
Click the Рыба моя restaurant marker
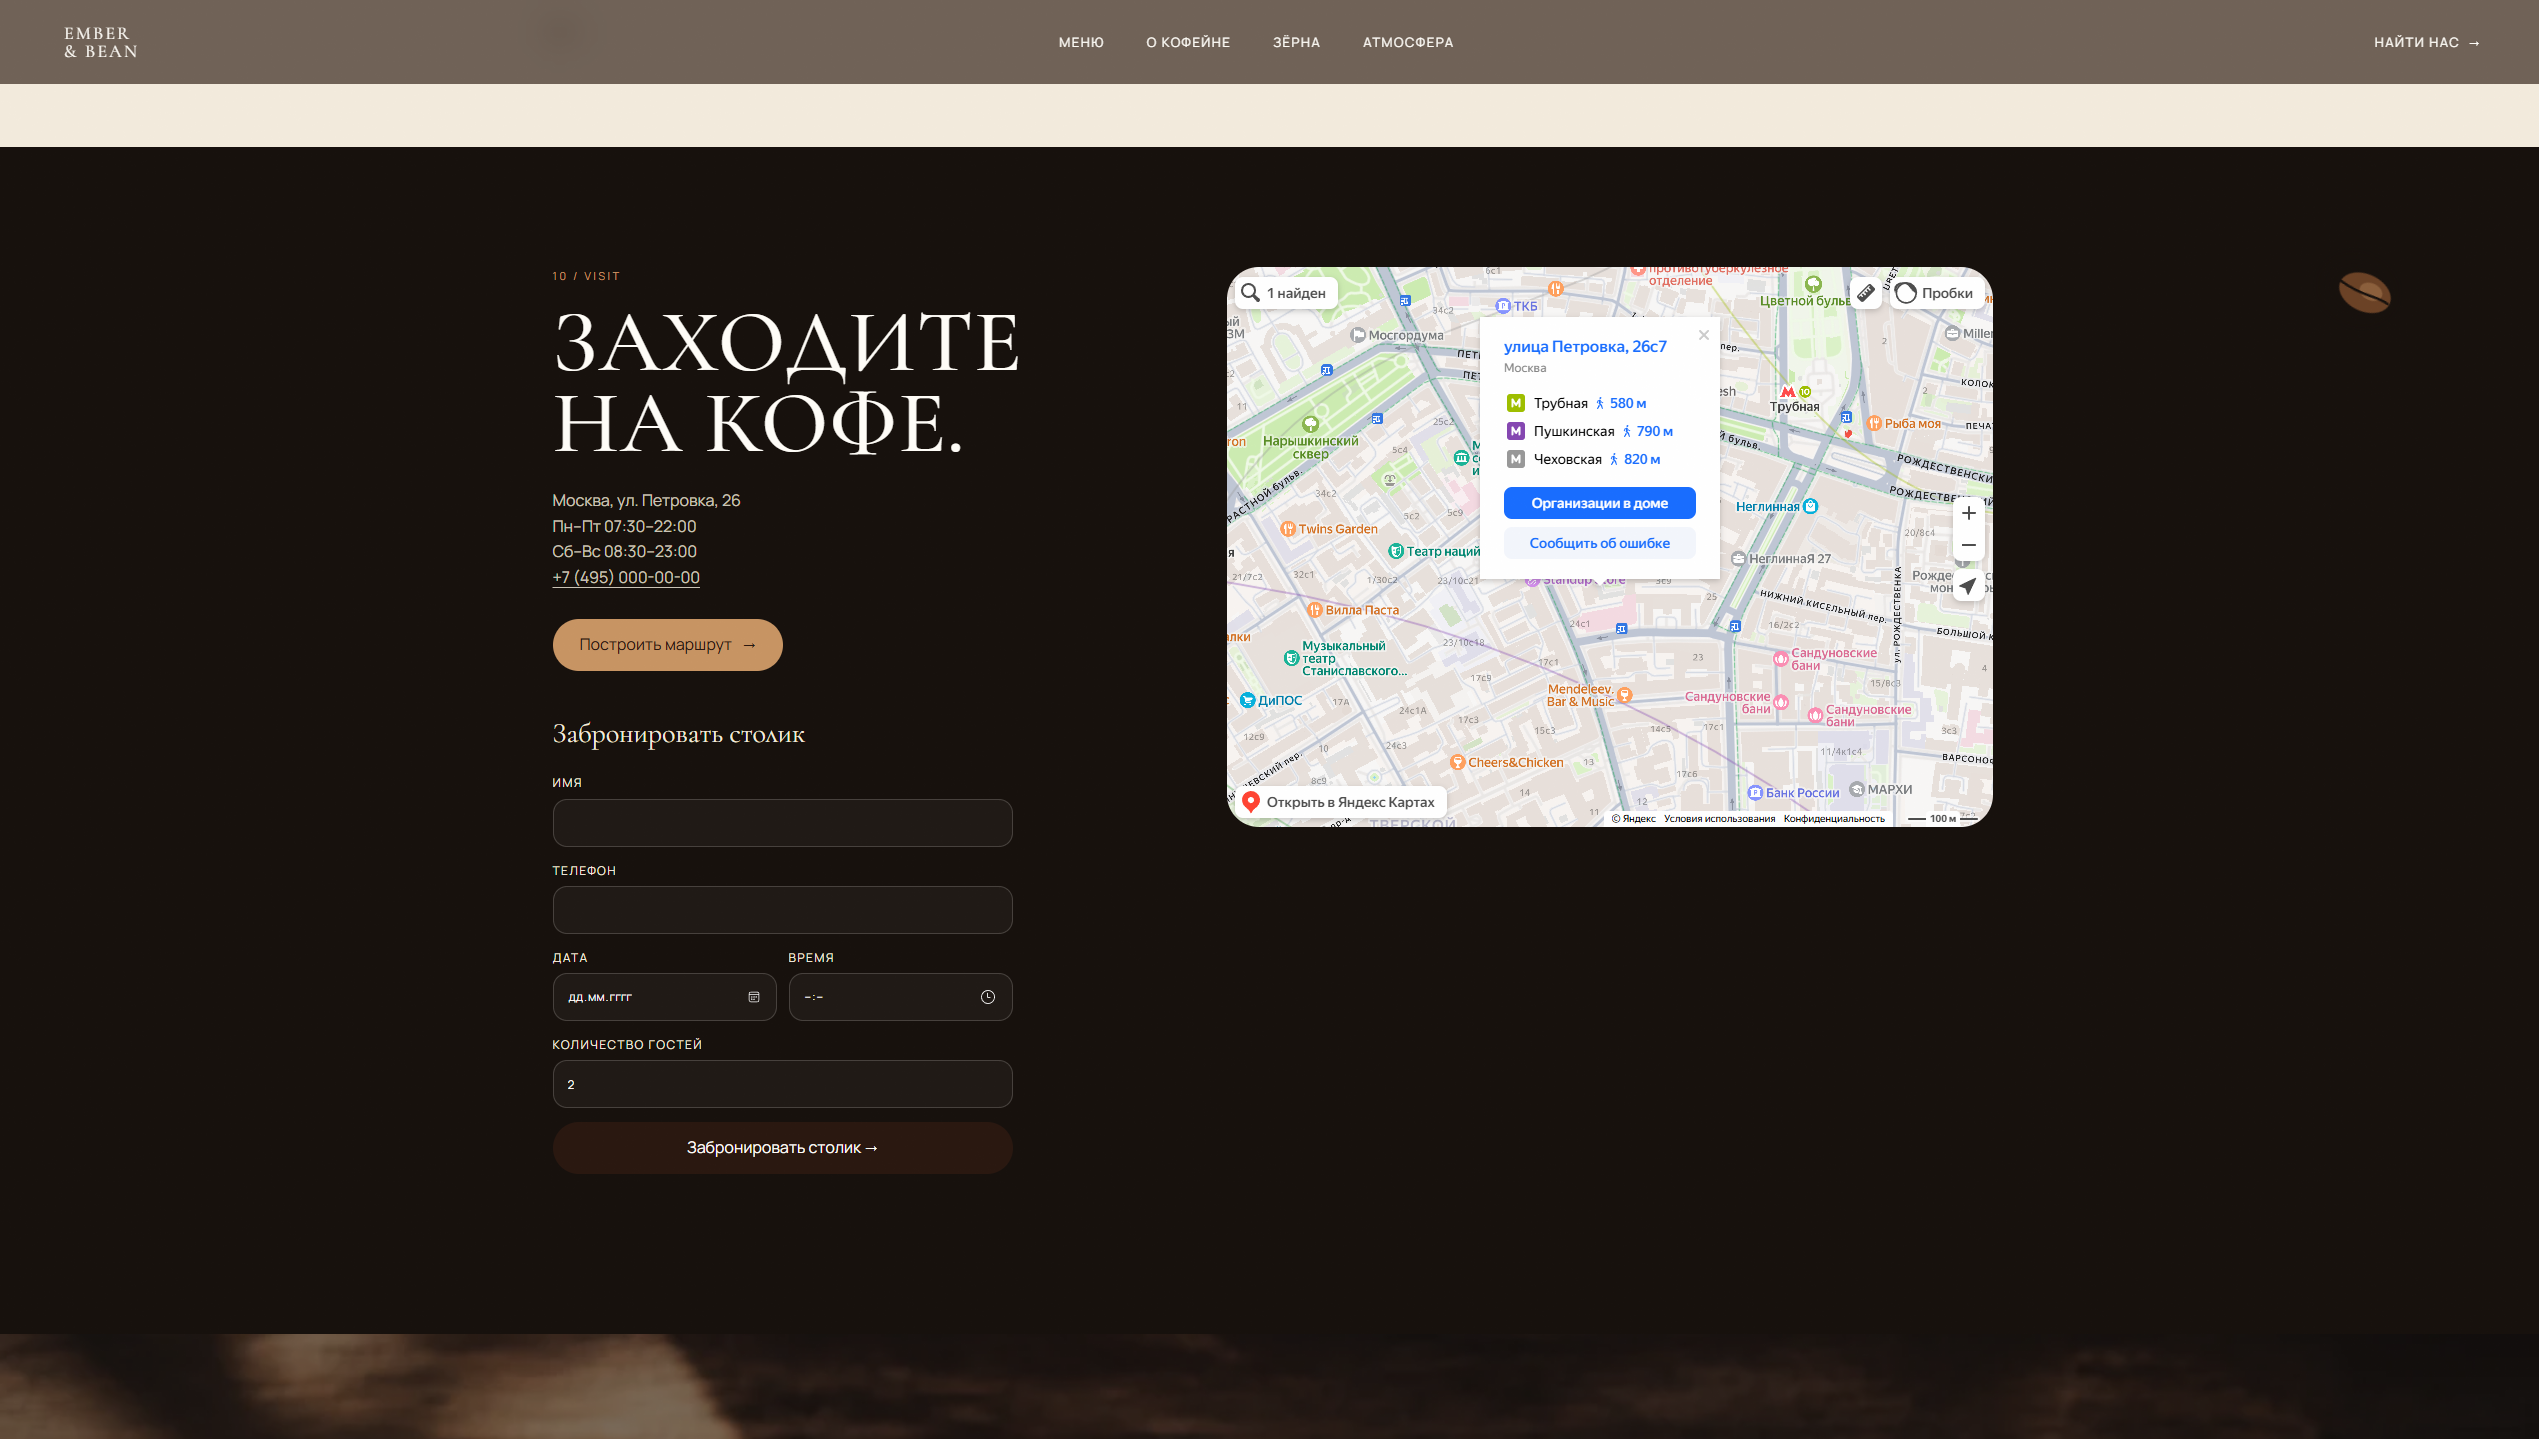click(1874, 424)
